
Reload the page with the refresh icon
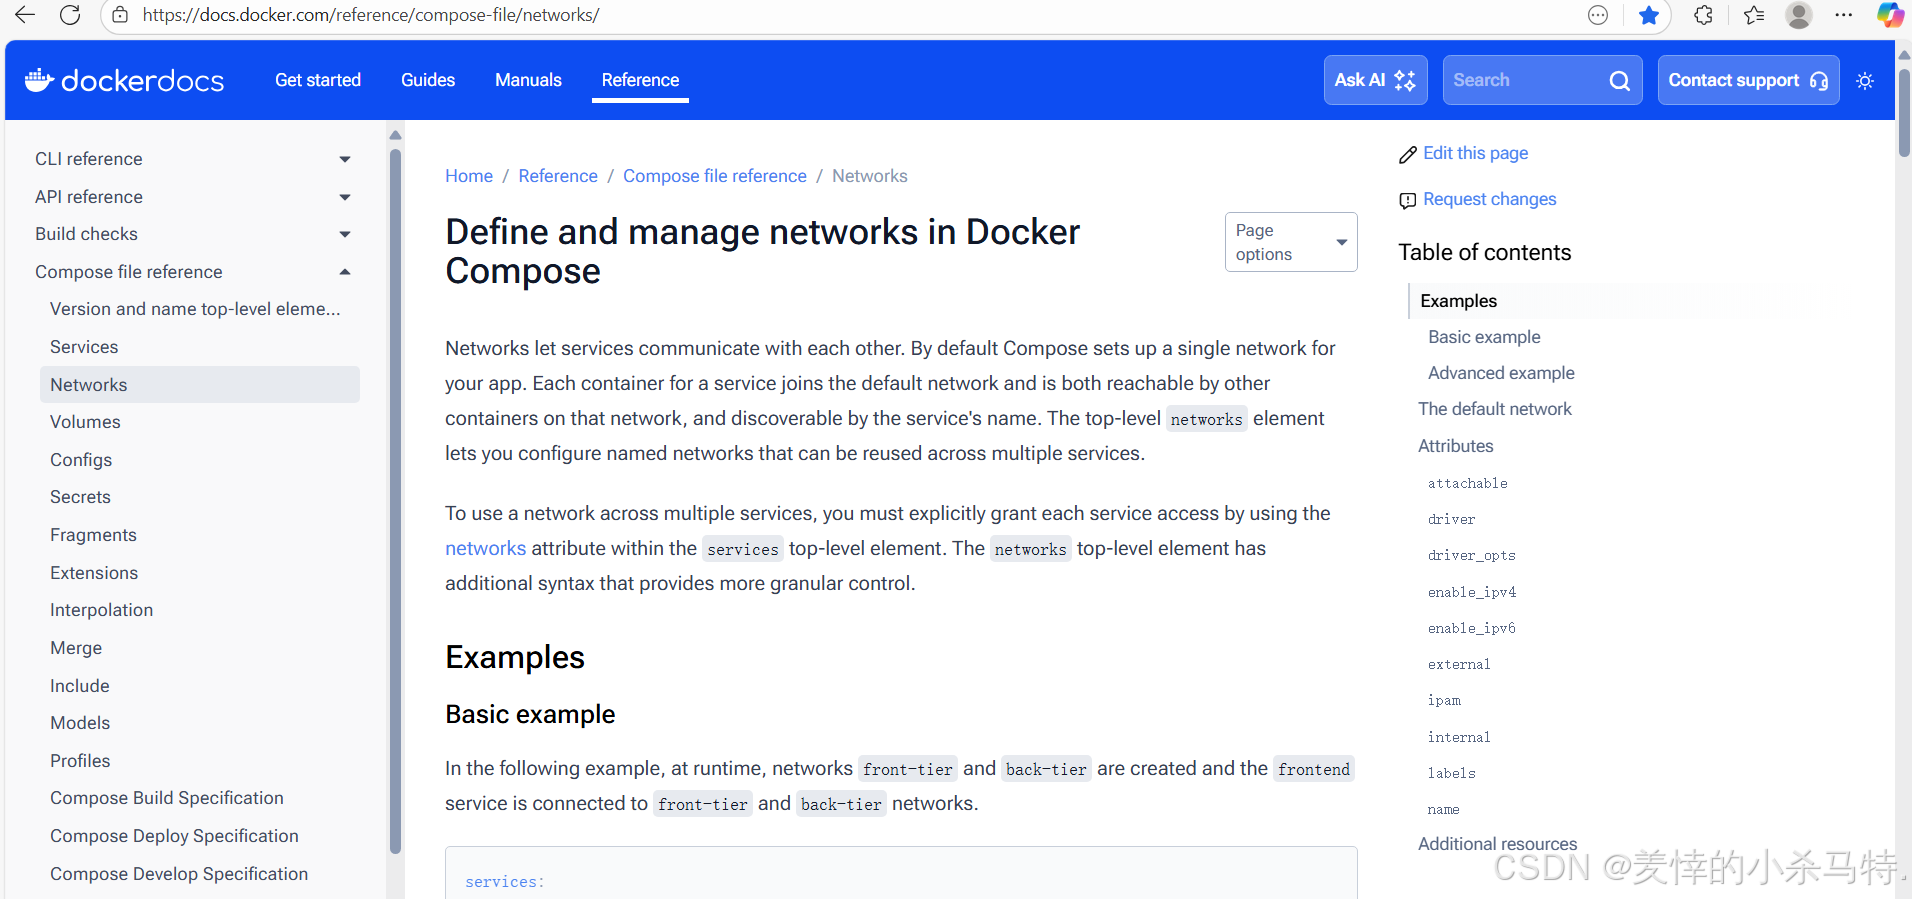point(70,15)
